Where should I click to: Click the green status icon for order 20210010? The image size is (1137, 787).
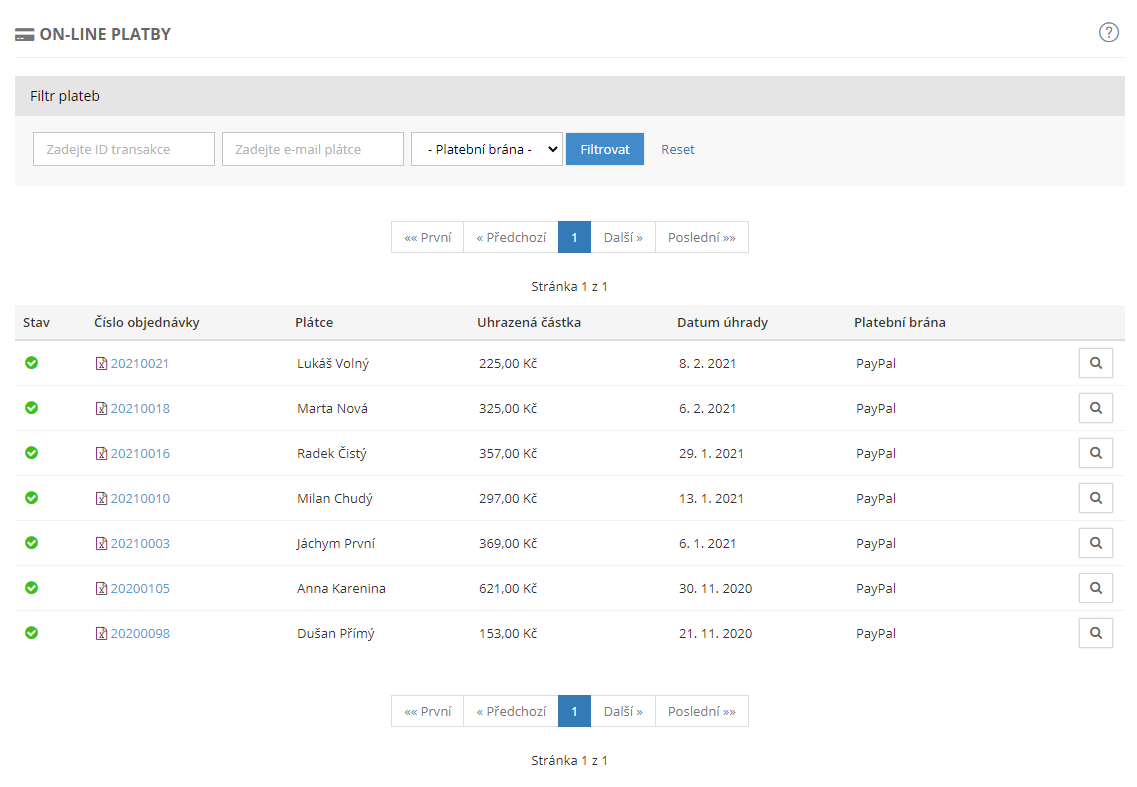(31, 498)
